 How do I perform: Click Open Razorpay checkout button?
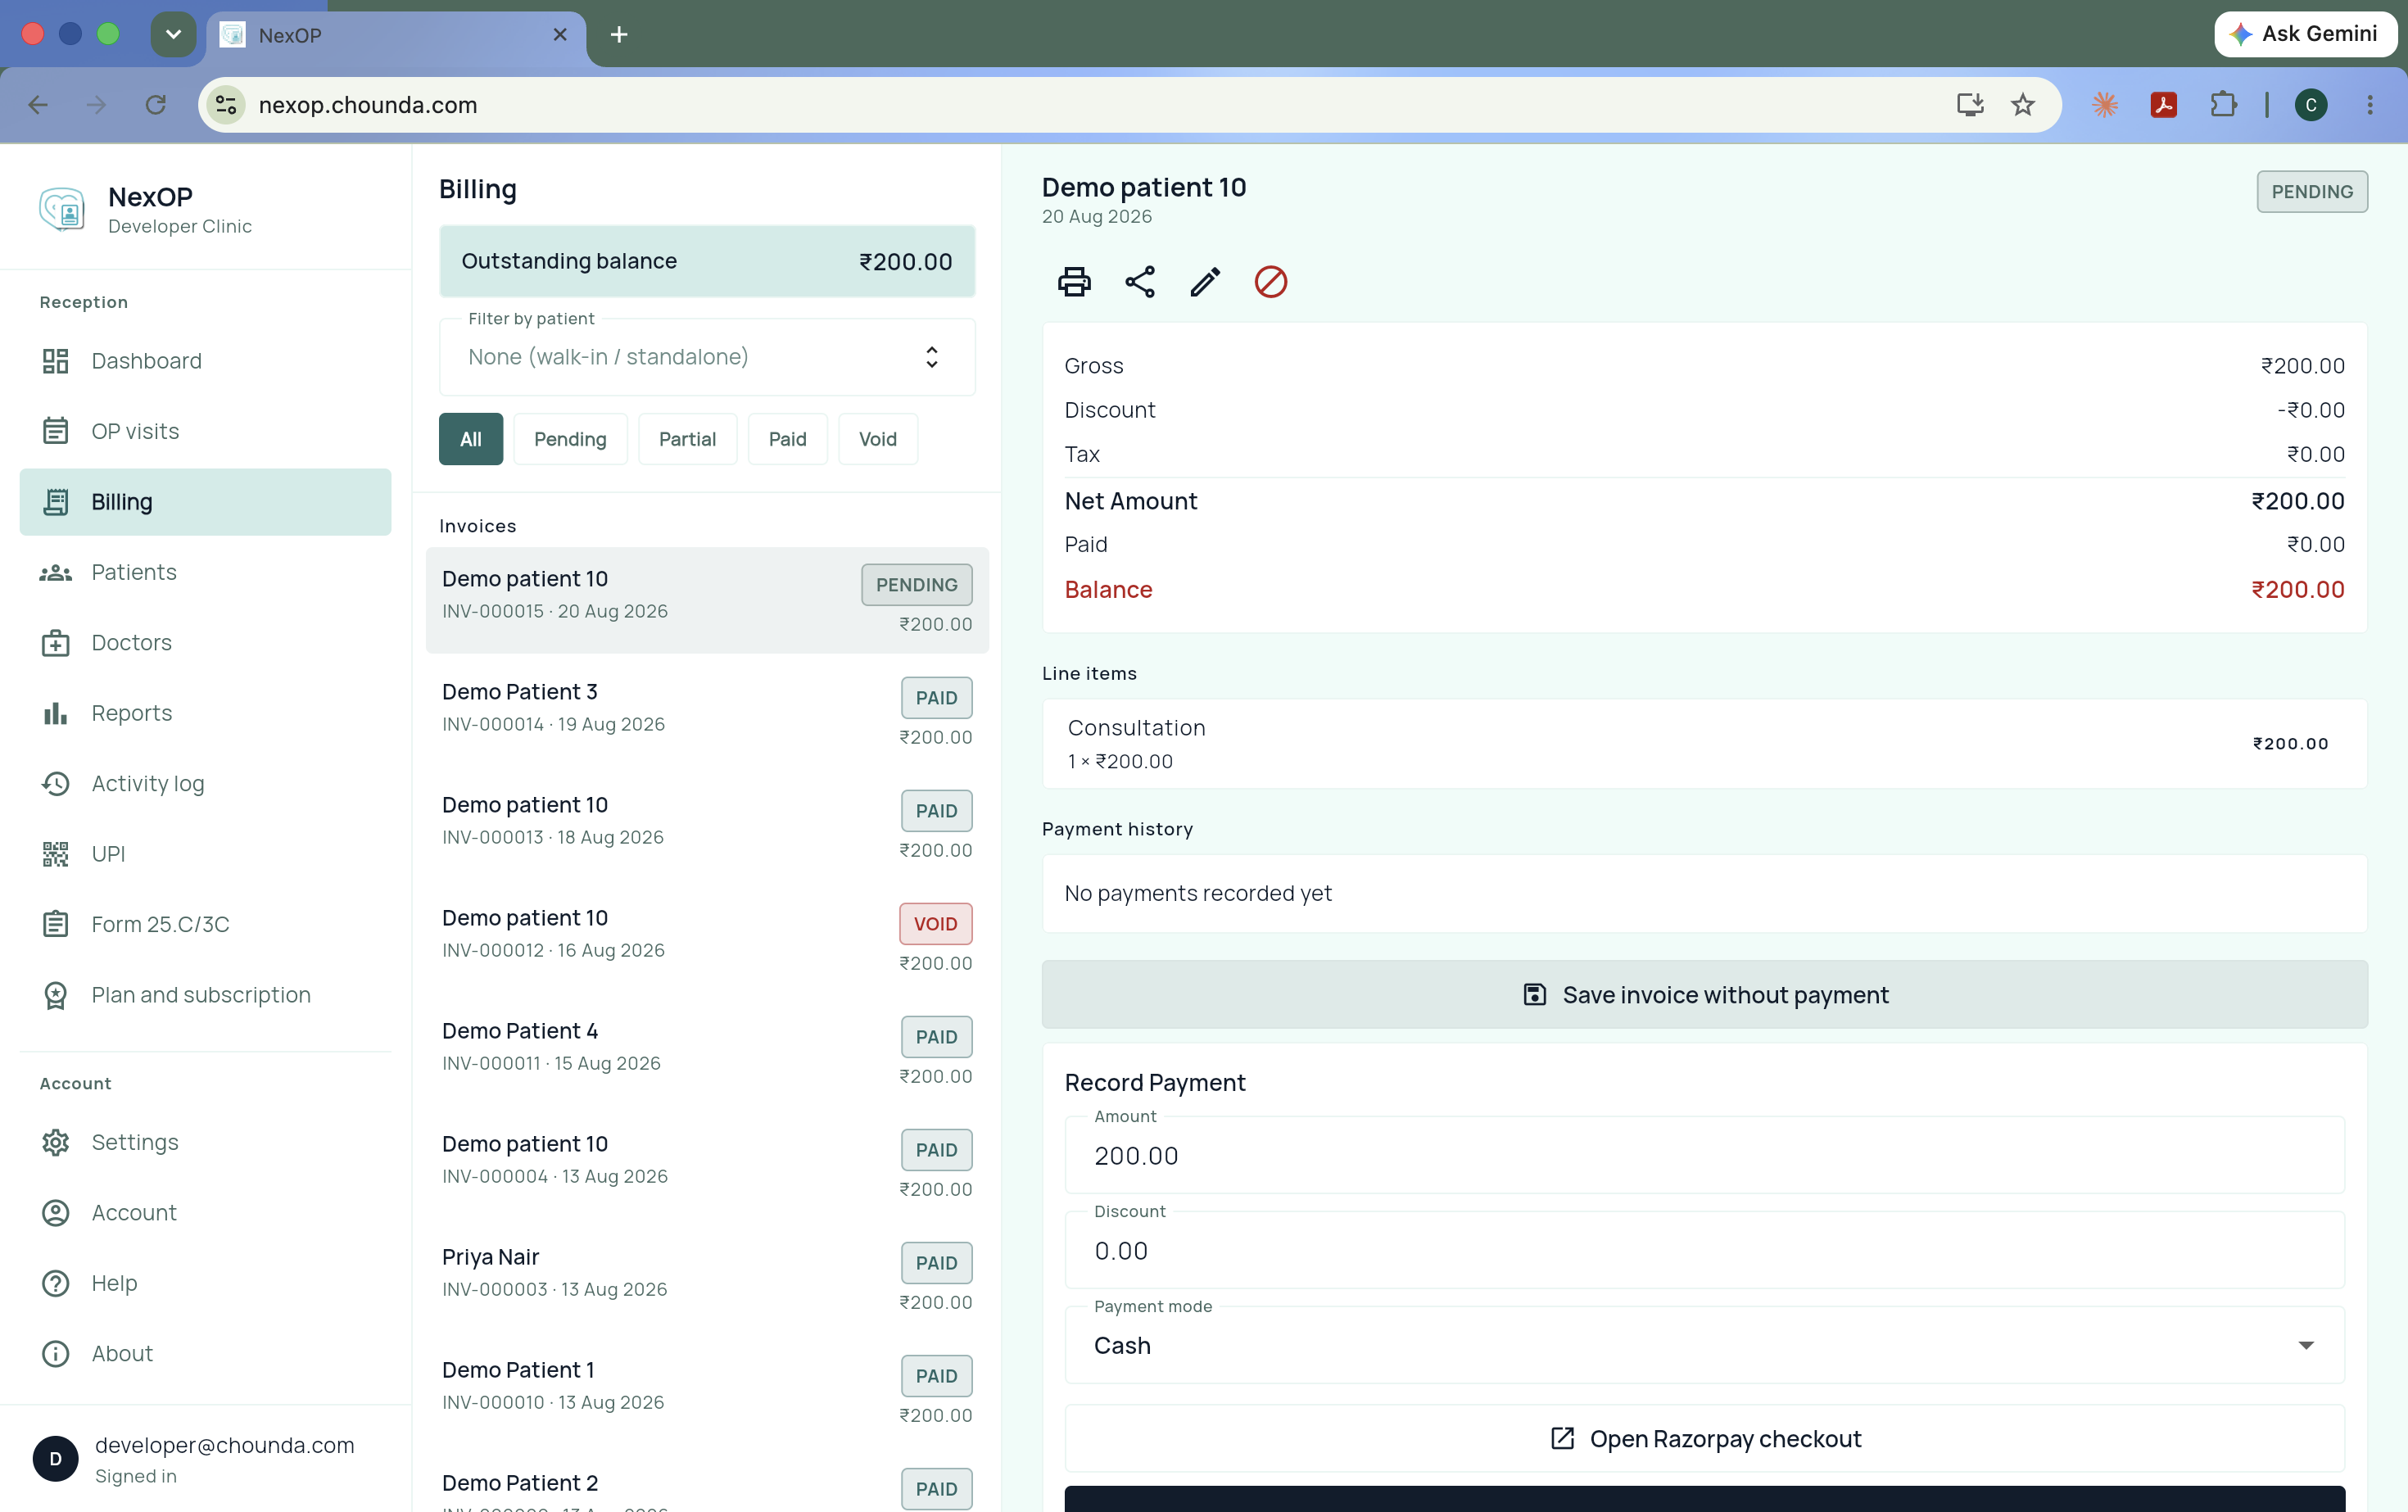(x=1704, y=1439)
